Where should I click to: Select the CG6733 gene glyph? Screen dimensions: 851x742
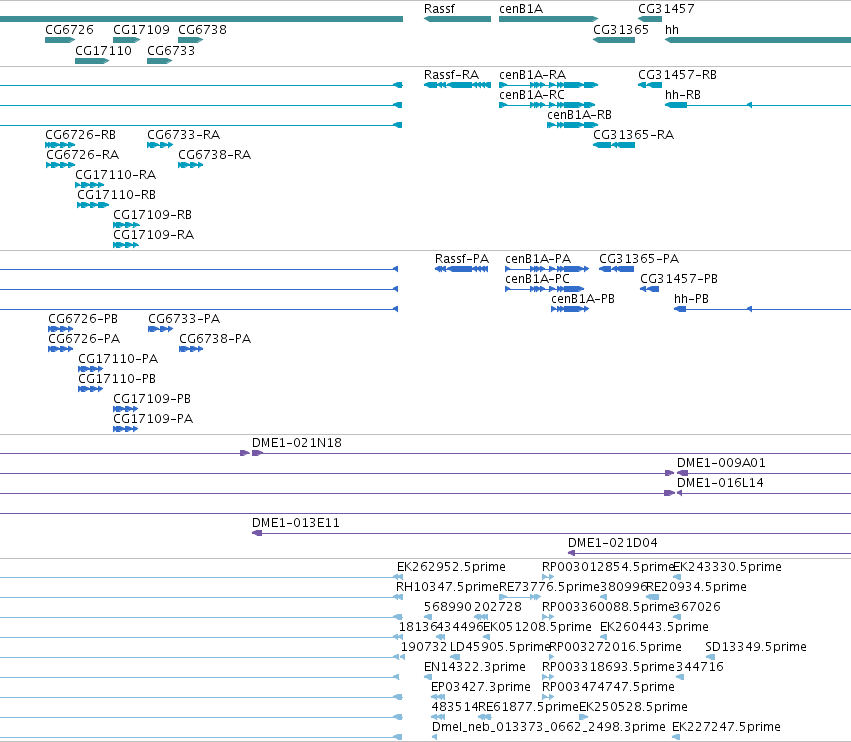coord(160,61)
